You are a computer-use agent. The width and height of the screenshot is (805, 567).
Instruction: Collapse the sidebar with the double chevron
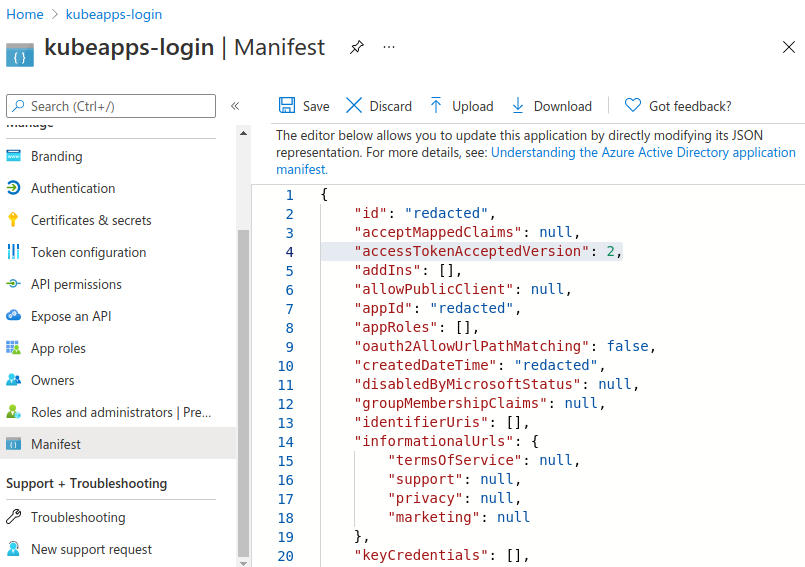[x=235, y=106]
